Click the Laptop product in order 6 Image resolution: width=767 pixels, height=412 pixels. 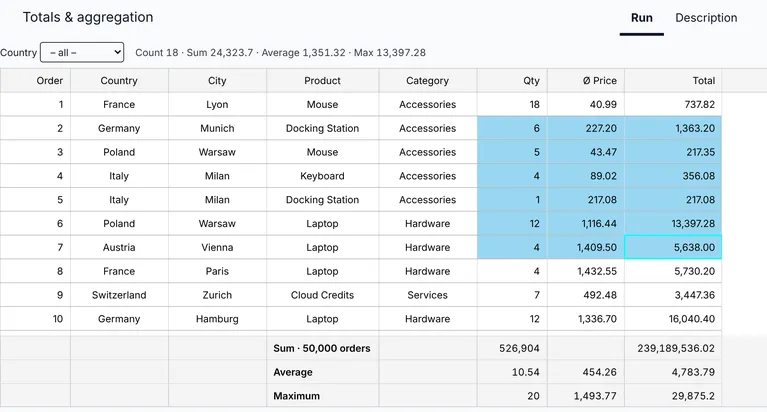pyautogui.click(x=323, y=224)
